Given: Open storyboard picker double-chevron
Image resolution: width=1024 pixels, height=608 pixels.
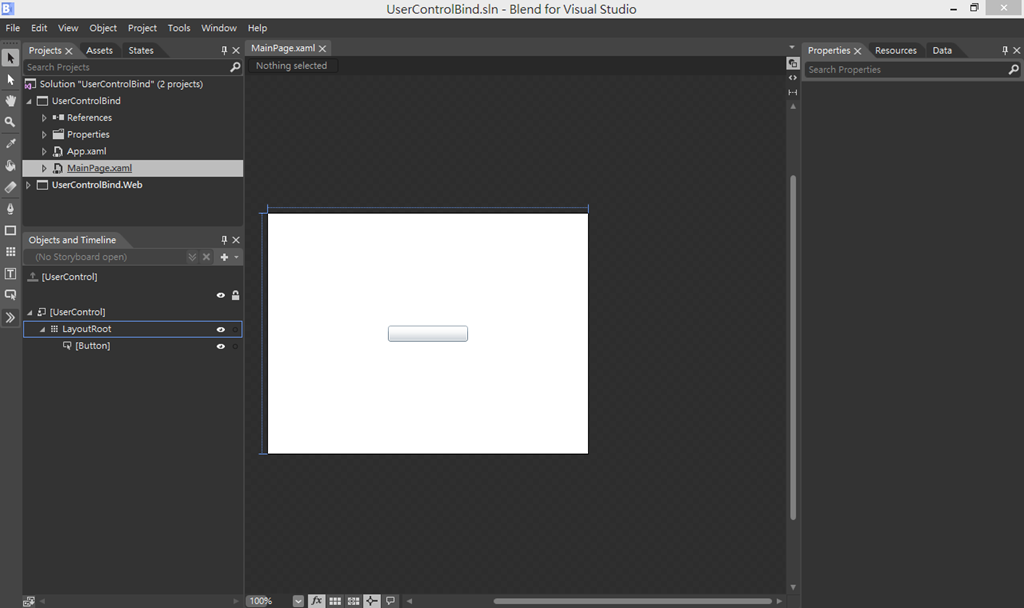Looking at the screenshot, I should pos(192,257).
